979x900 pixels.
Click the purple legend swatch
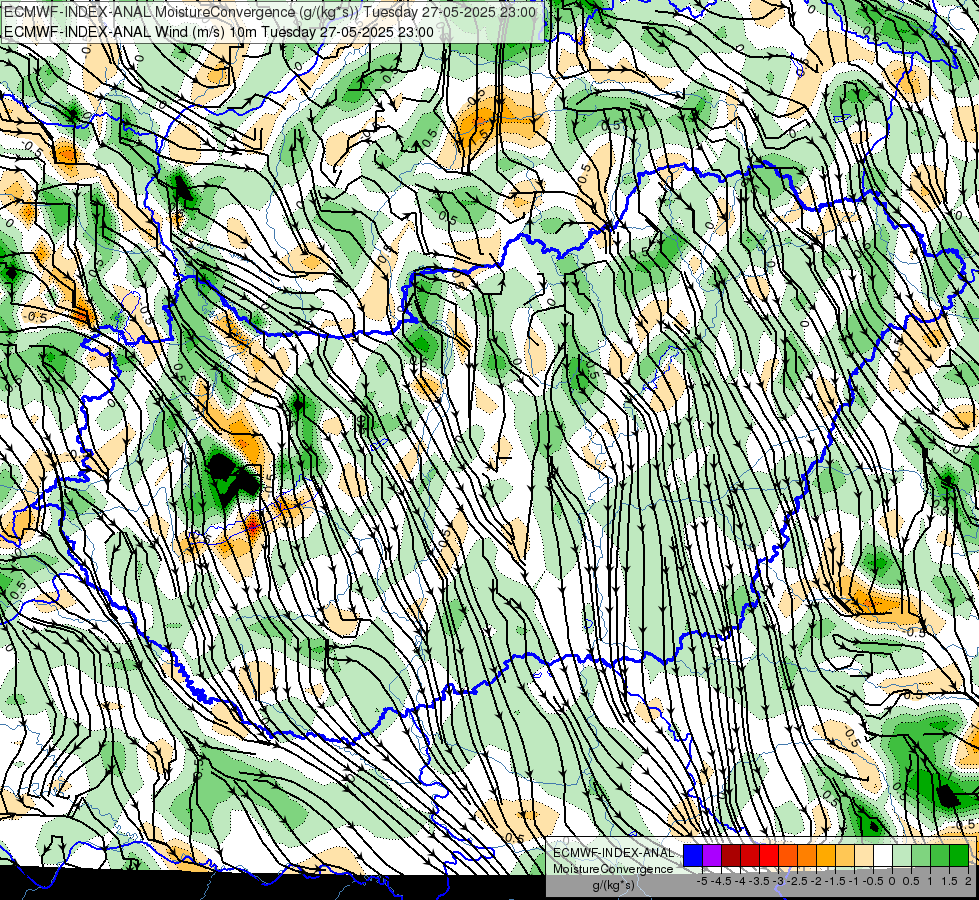pos(712,856)
